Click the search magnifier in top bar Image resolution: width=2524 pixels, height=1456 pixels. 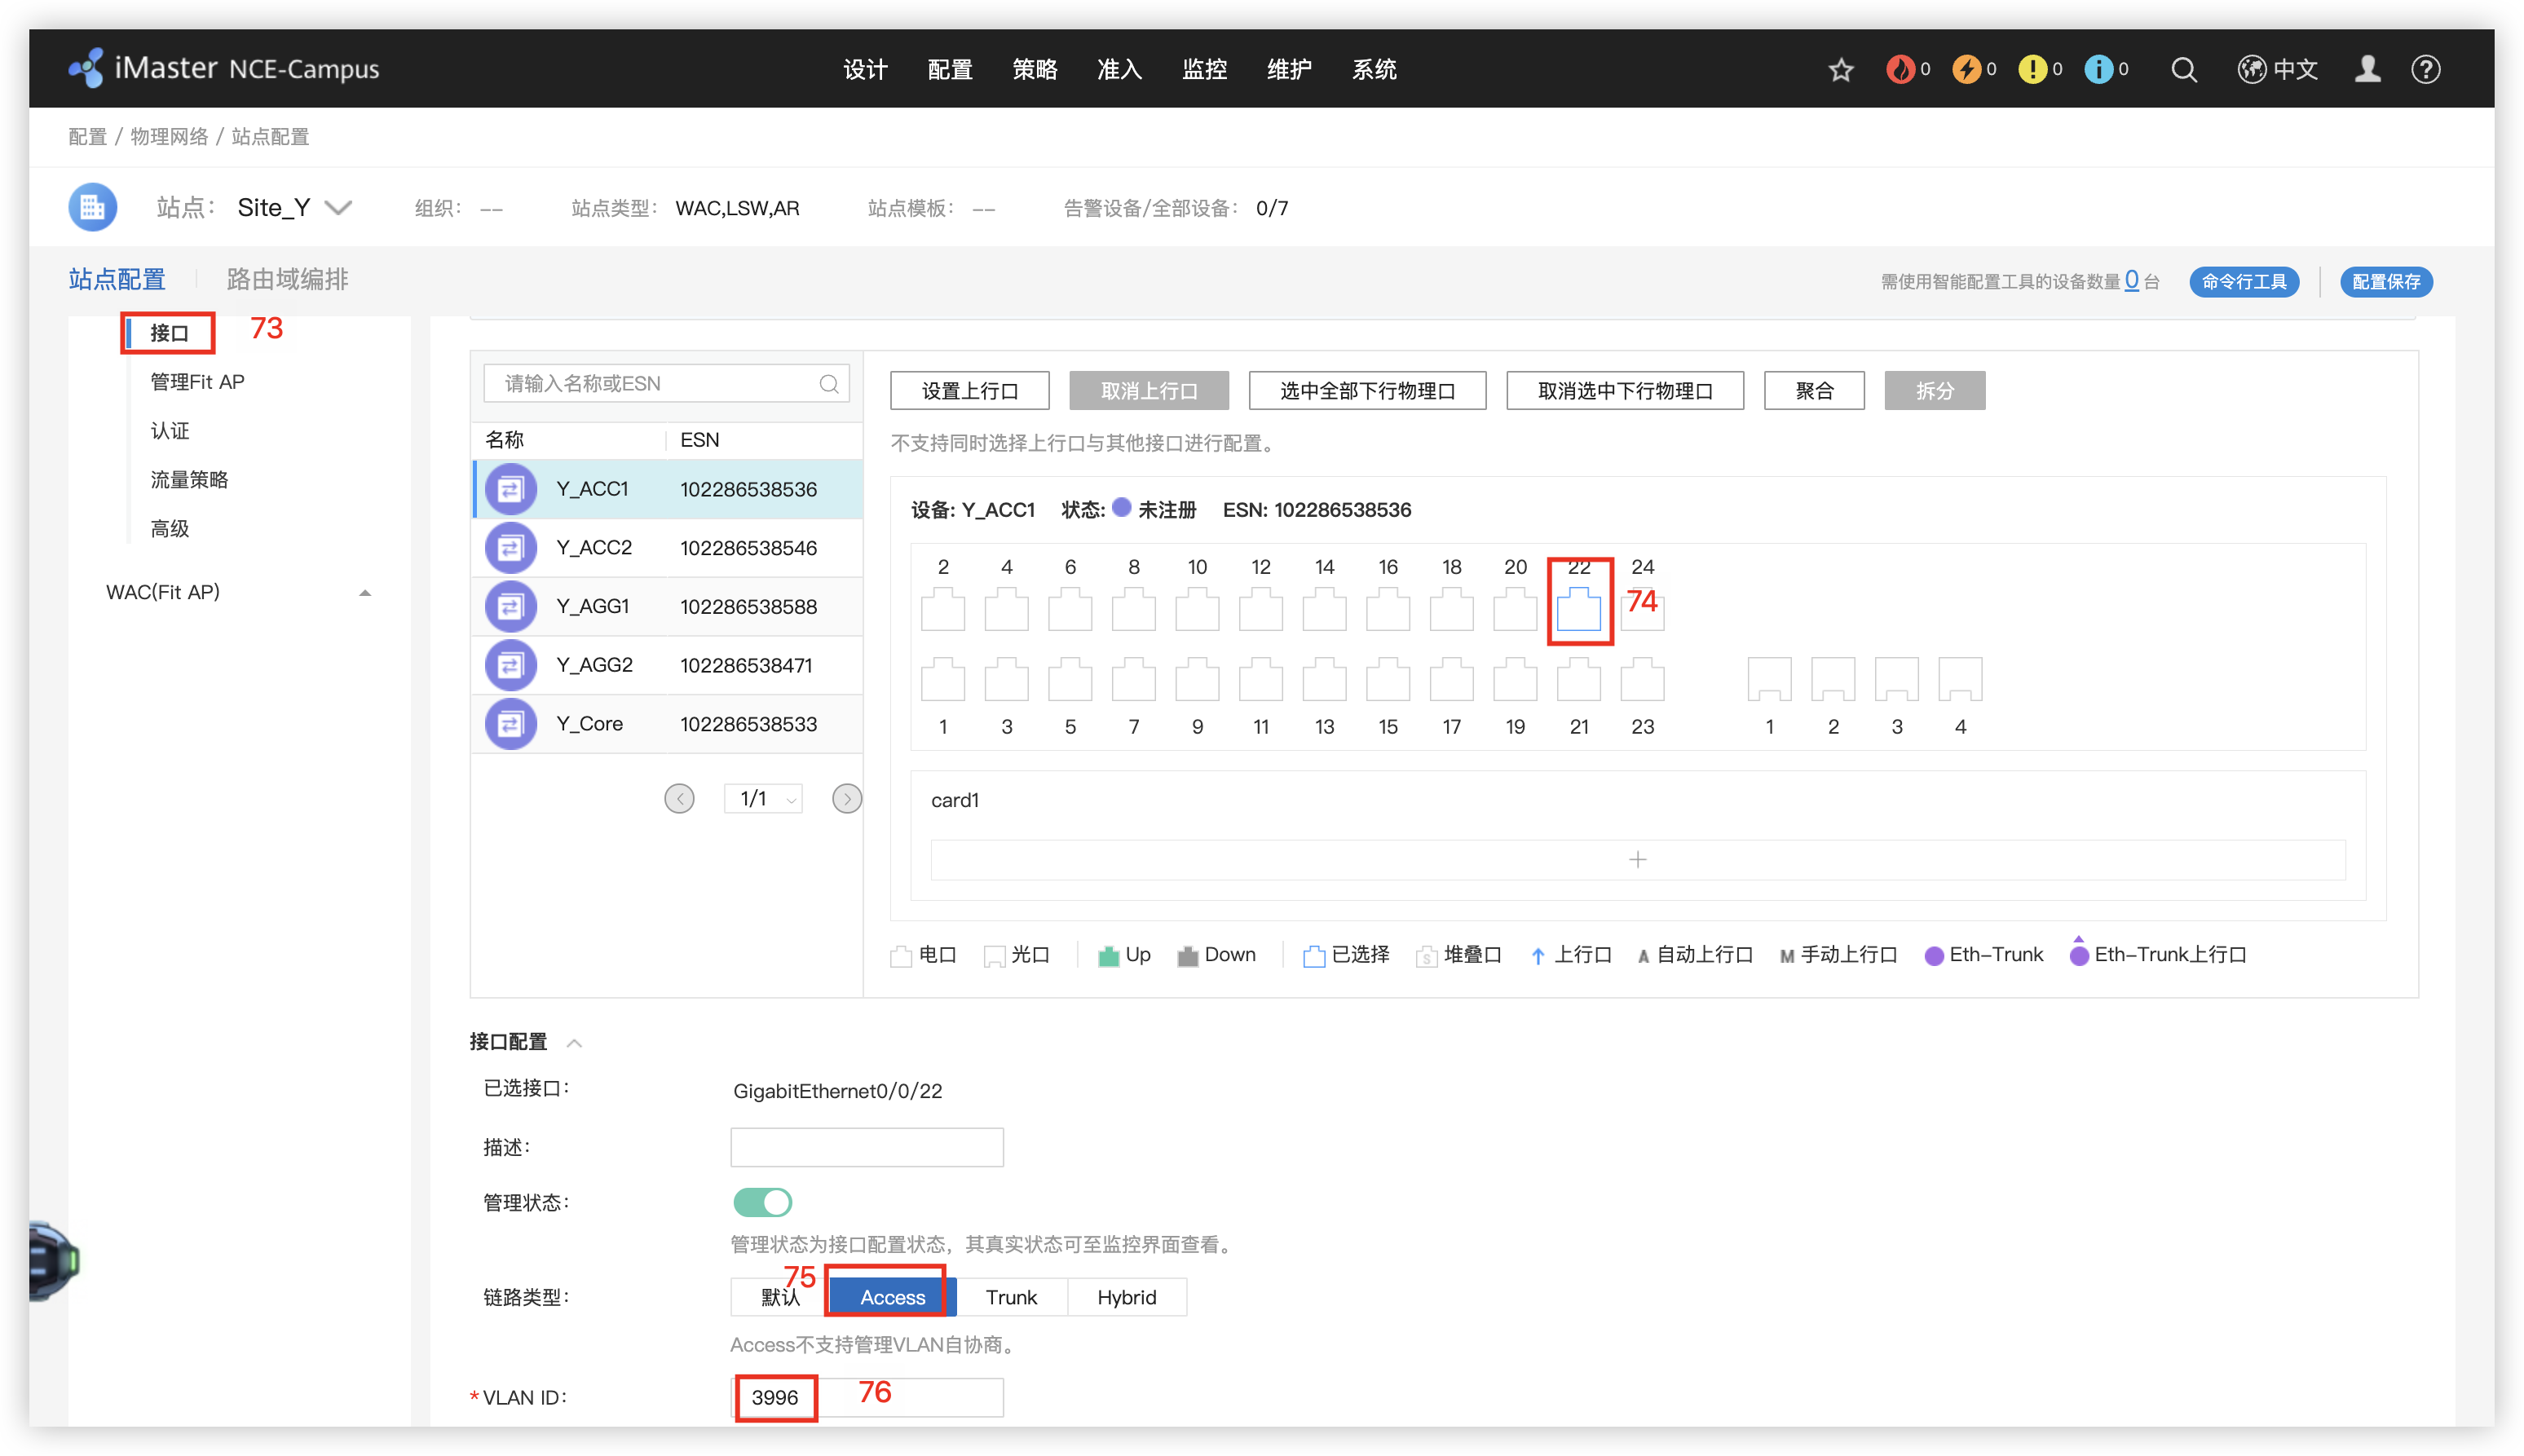(x=2184, y=70)
